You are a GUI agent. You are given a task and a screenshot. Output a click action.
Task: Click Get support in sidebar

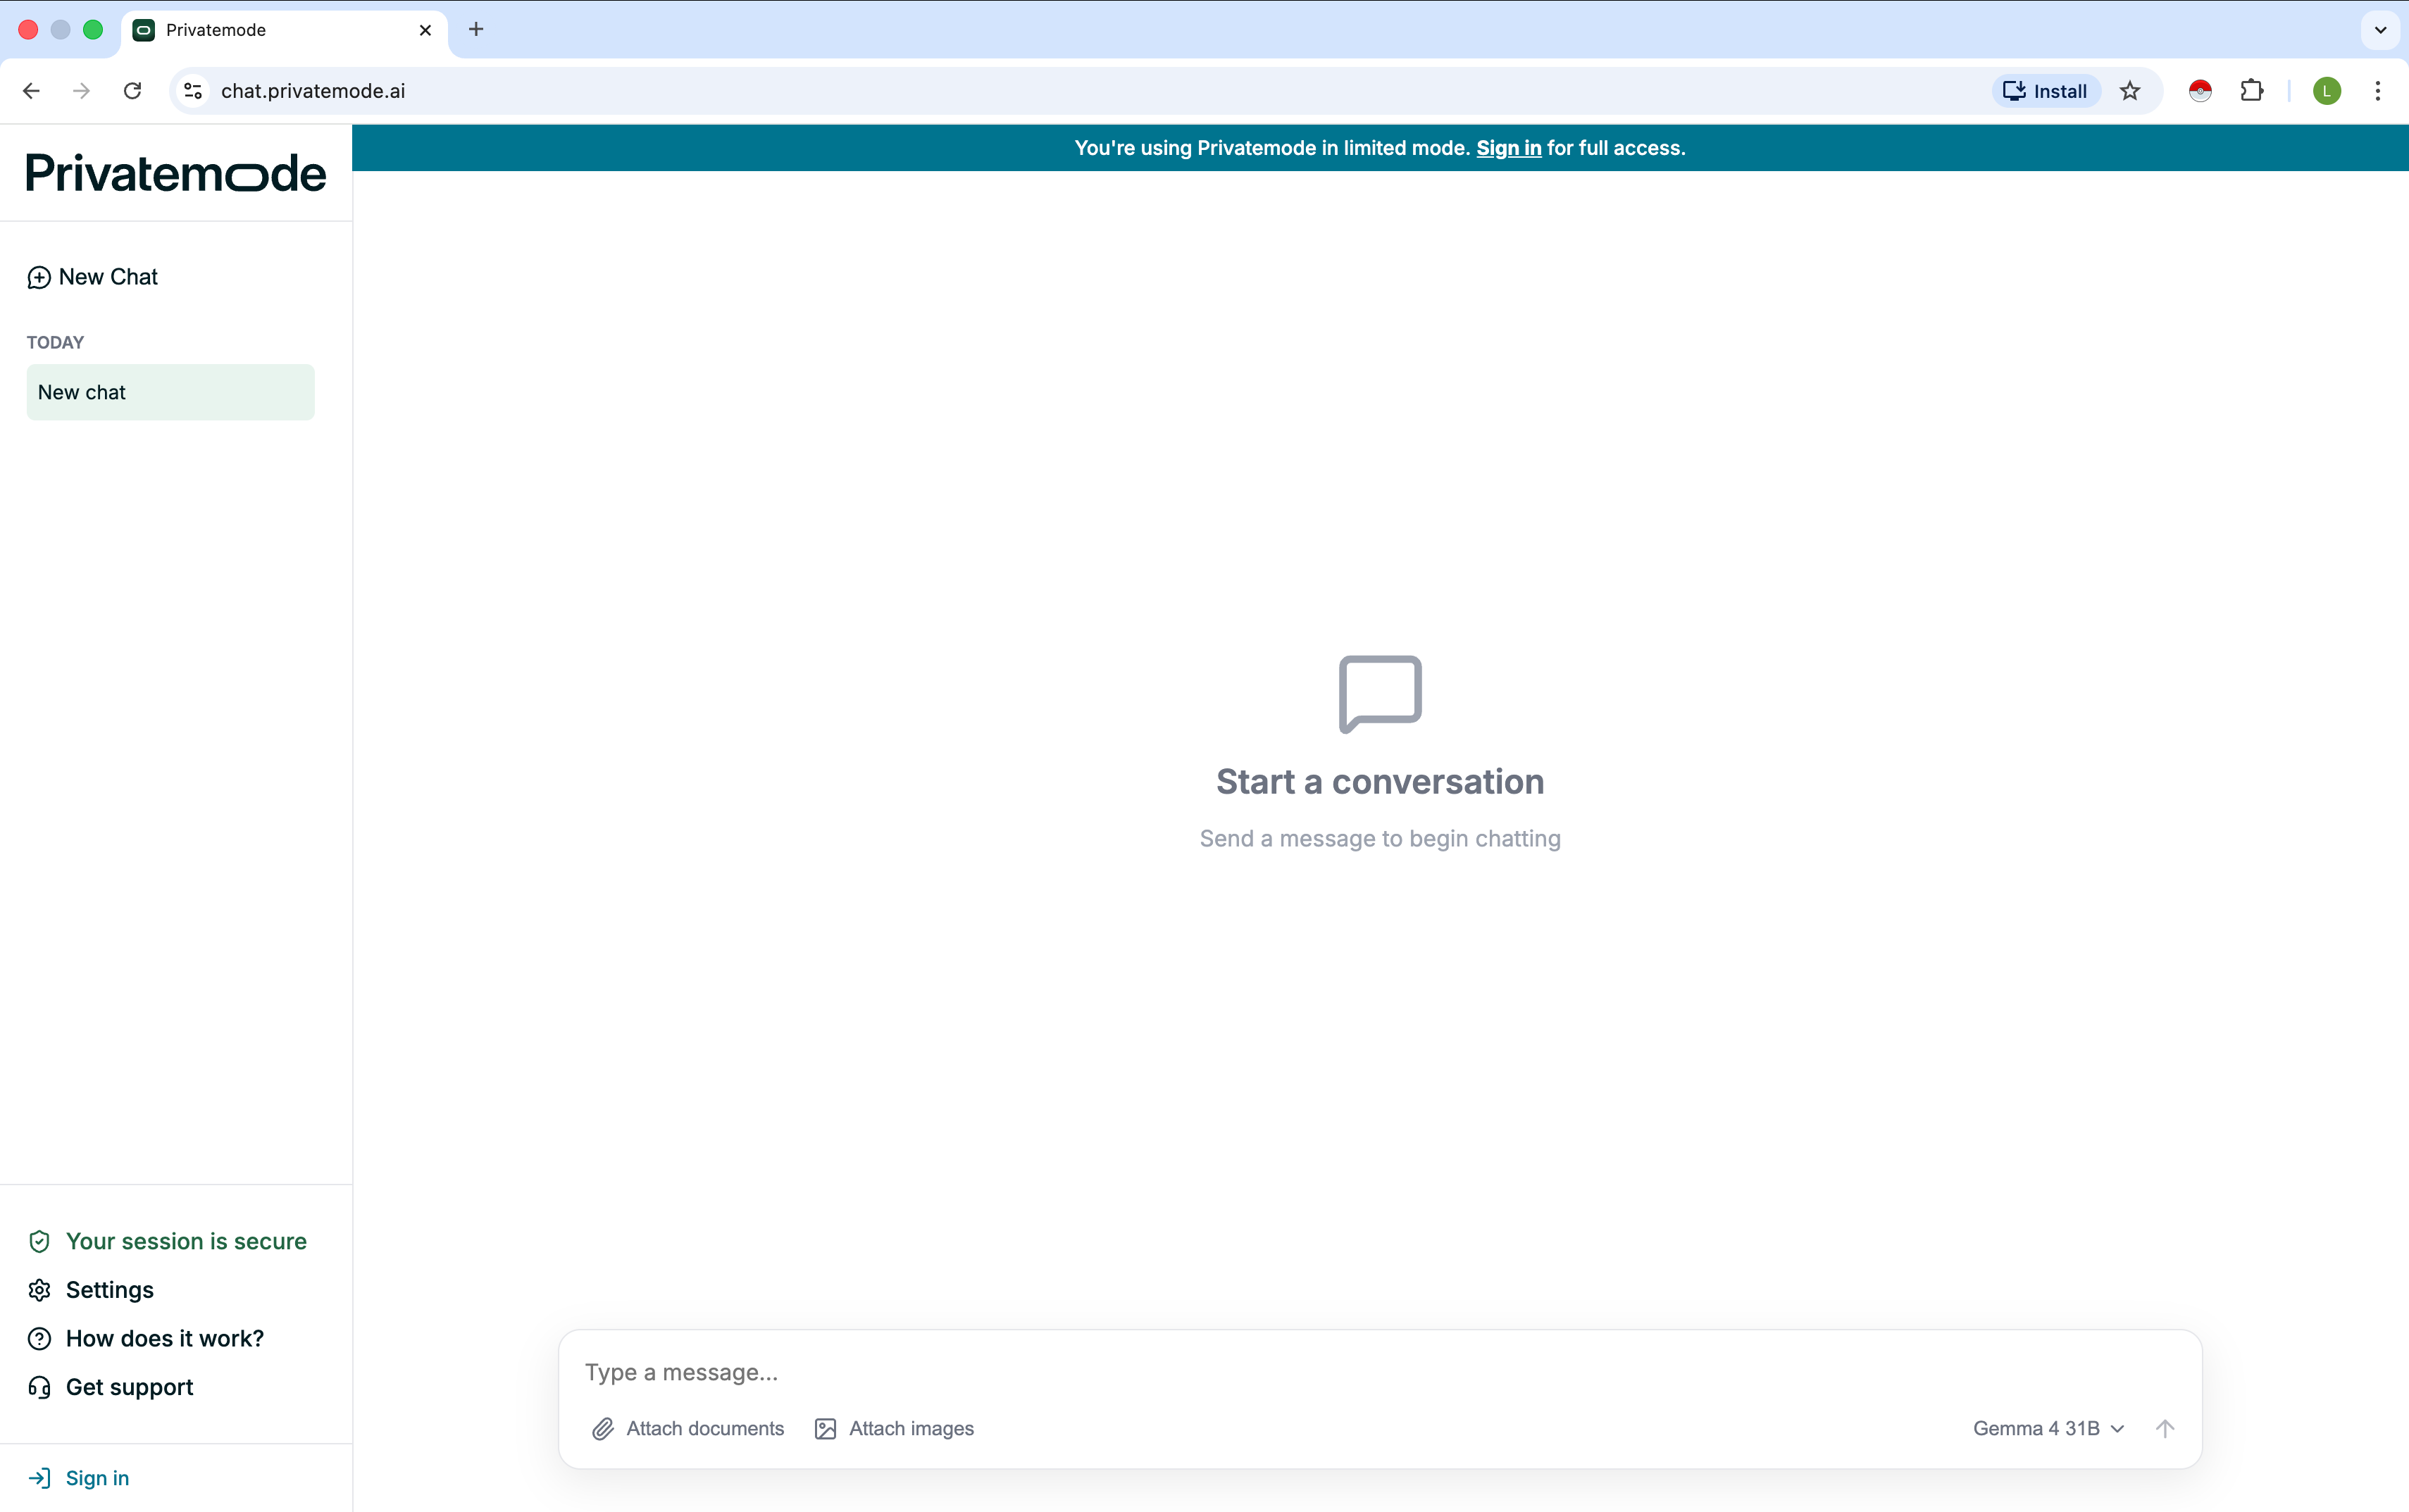[x=111, y=1387]
